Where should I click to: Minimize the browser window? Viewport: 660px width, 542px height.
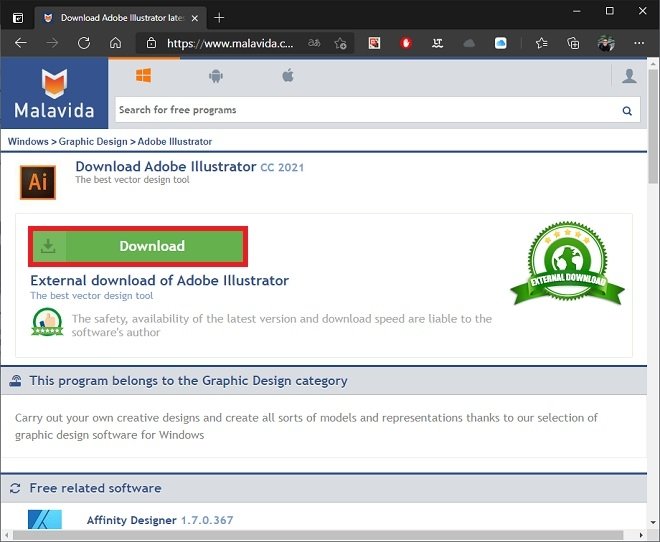[577, 11]
